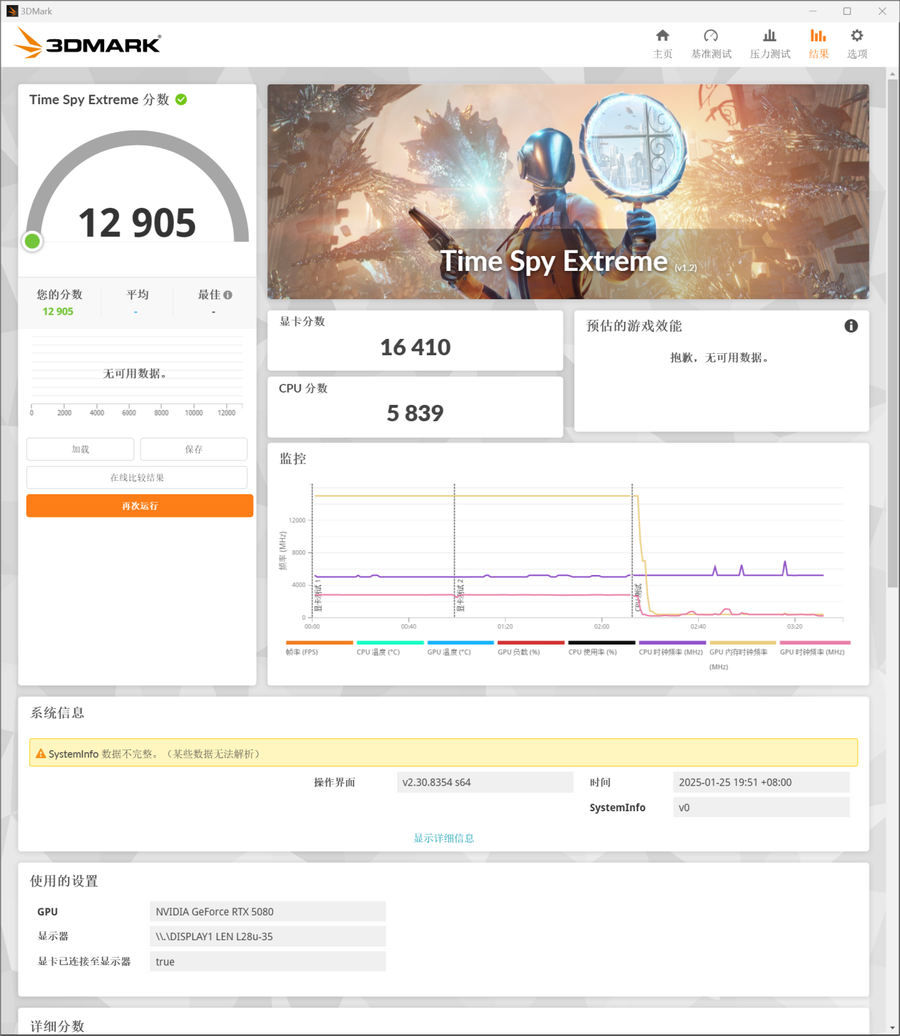Open the 主页 home tab
This screenshot has width=900, height=1036.
pos(662,44)
